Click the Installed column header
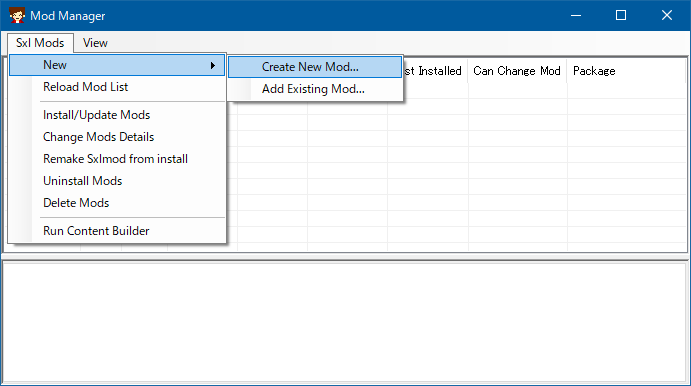 pos(435,71)
